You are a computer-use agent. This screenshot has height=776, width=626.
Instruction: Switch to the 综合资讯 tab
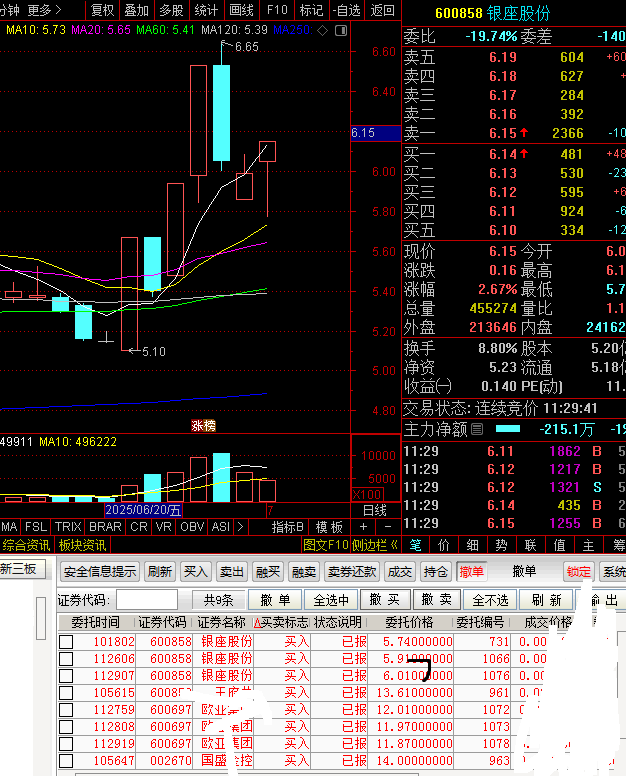(x=26, y=545)
